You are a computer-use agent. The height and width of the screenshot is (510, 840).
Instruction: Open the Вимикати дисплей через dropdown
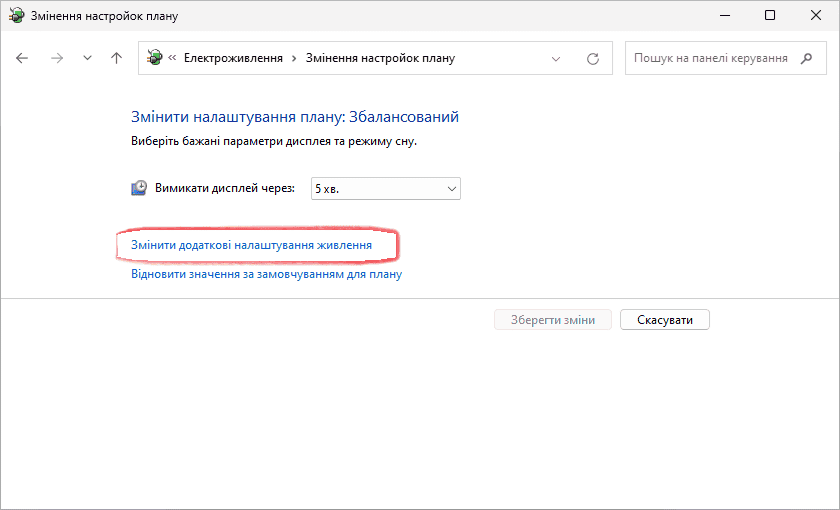(x=386, y=188)
